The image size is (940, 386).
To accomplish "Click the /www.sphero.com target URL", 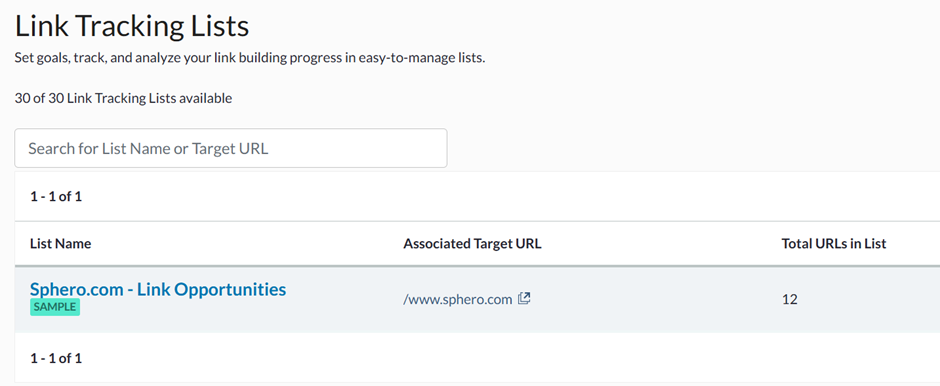I will tap(457, 299).
